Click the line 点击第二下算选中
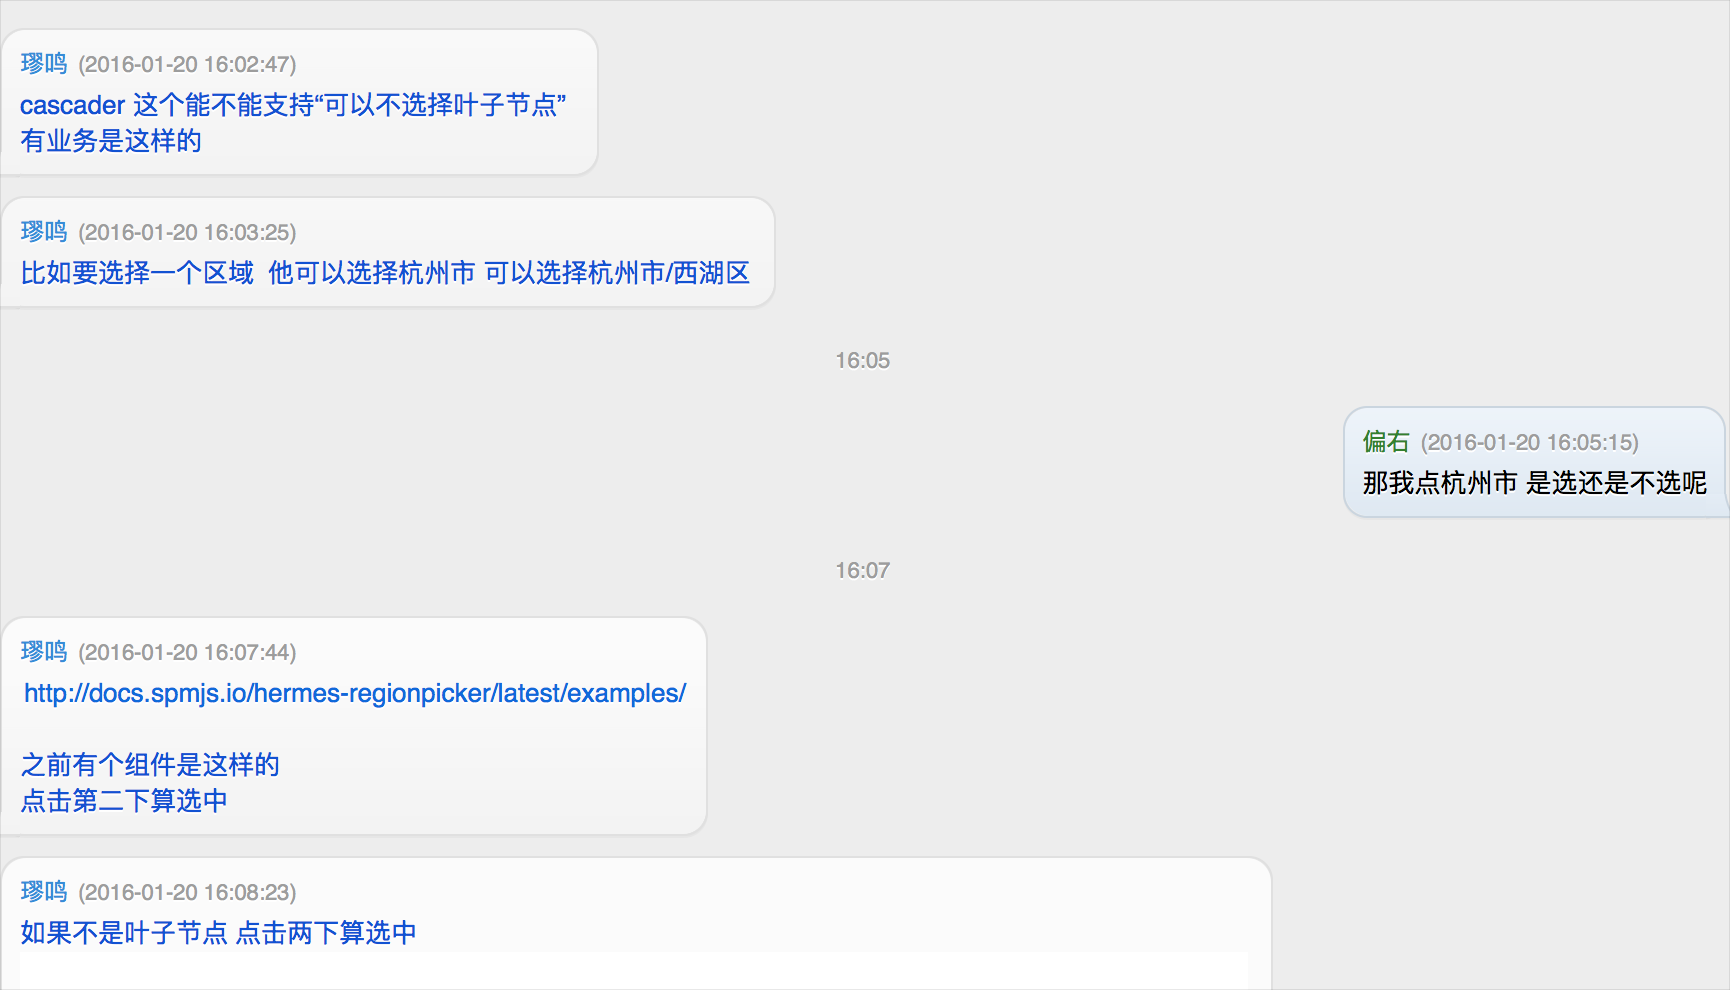 pyautogui.click(x=124, y=801)
